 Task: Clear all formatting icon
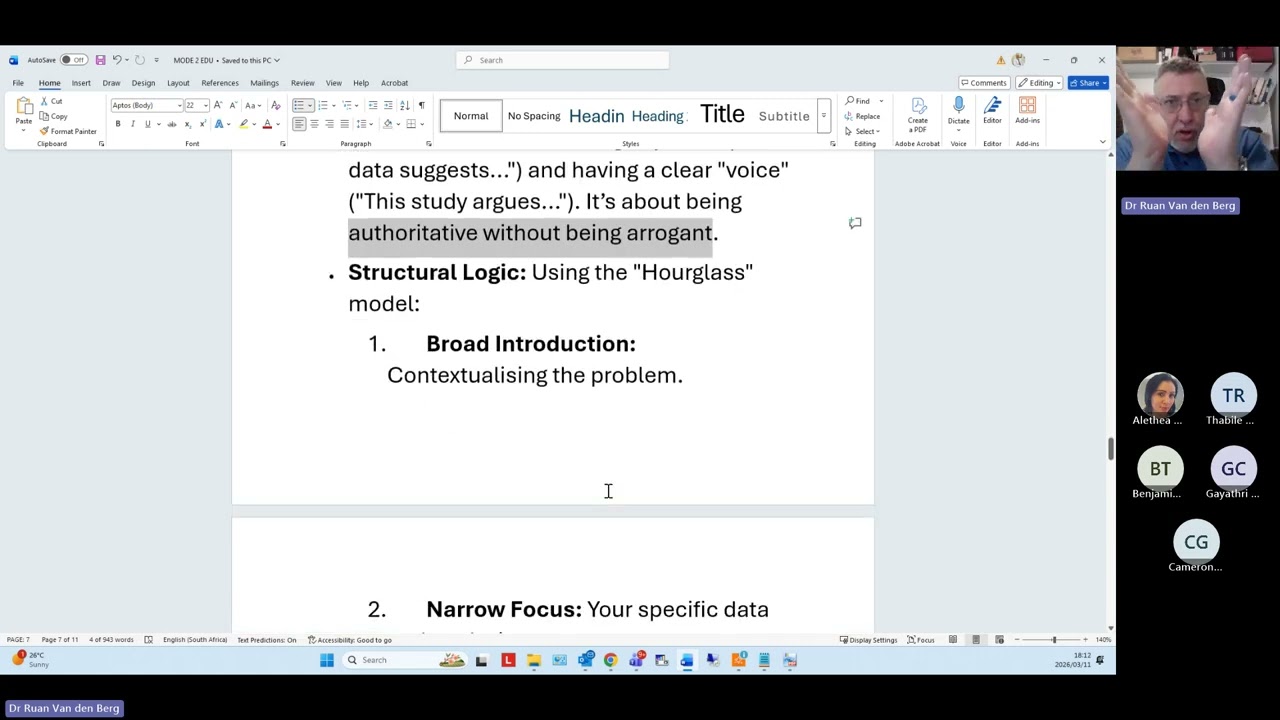click(x=277, y=105)
